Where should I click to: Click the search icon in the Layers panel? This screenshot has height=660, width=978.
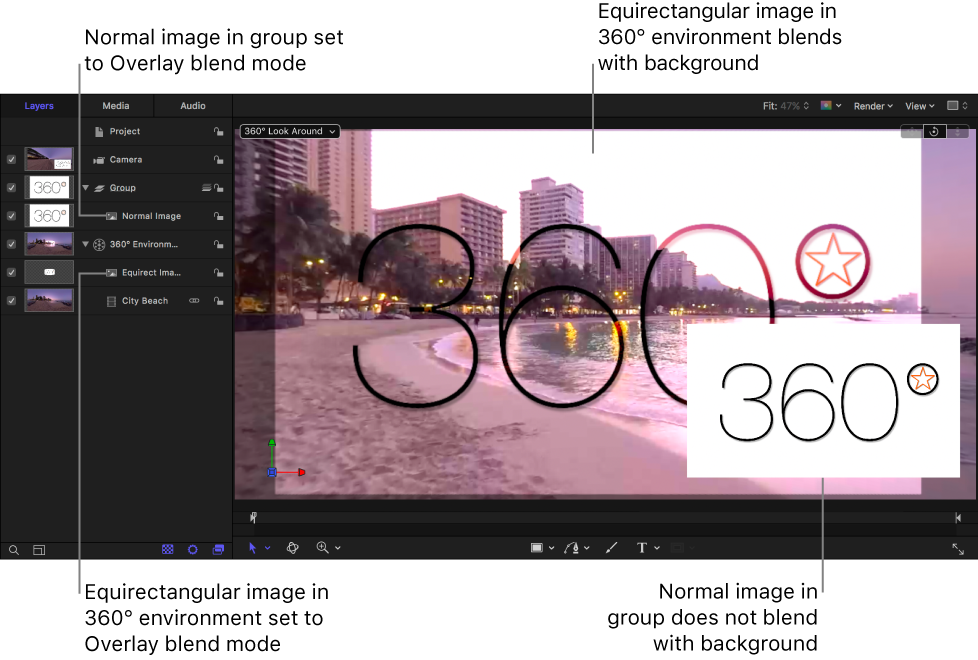click(13, 549)
